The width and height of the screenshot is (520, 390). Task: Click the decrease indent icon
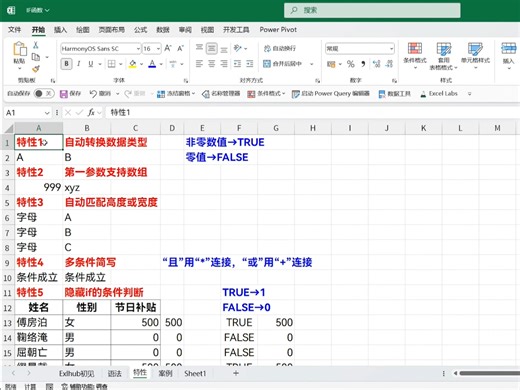click(x=237, y=64)
